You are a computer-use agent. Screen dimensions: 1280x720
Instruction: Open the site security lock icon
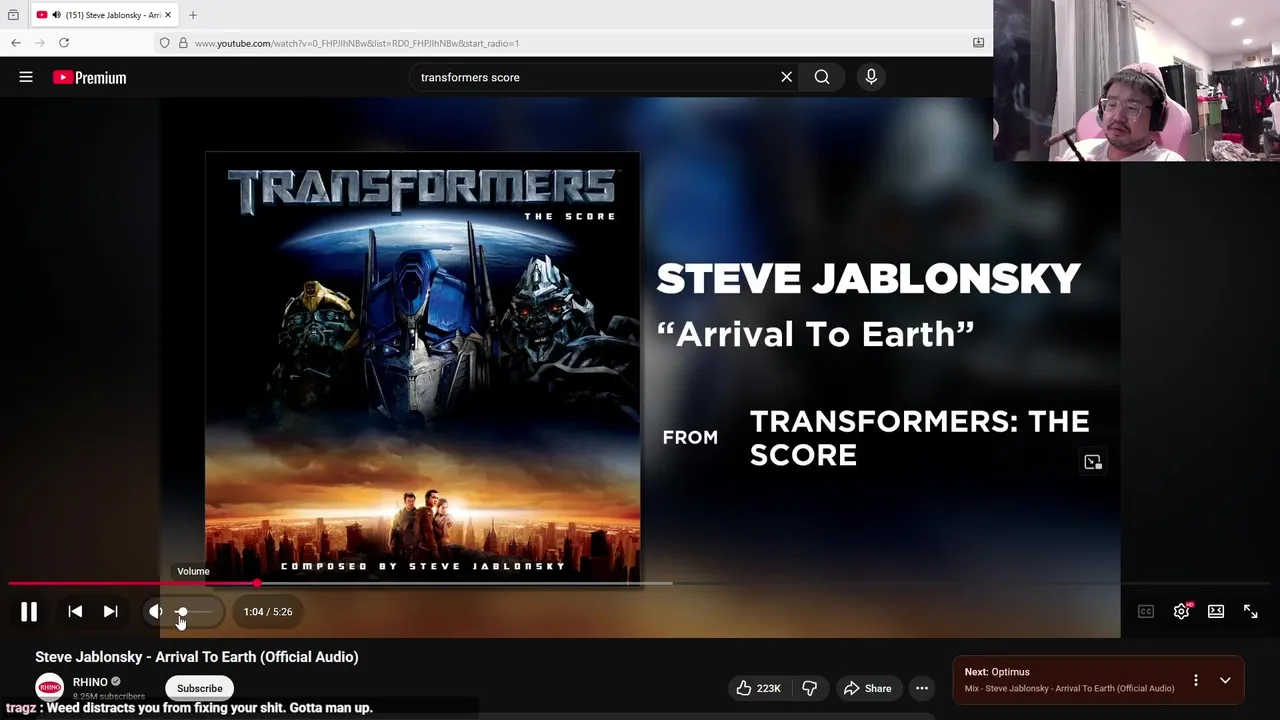tap(183, 43)
